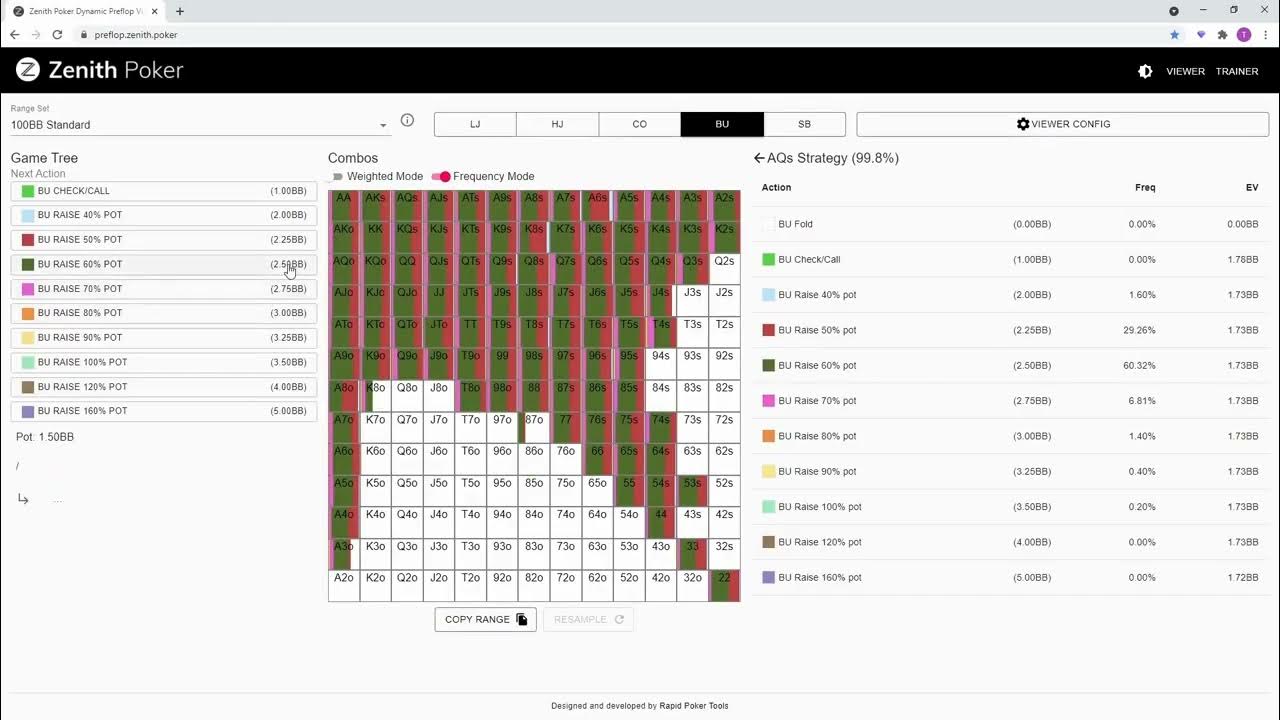Click the VIEWER CONFIG button

tap(1064, 124)
